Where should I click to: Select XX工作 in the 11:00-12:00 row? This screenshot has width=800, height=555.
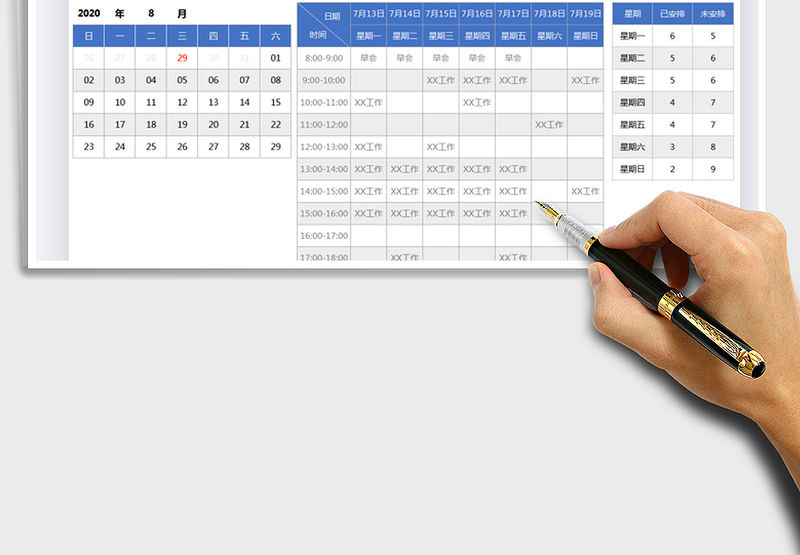(x=549, y=125)
